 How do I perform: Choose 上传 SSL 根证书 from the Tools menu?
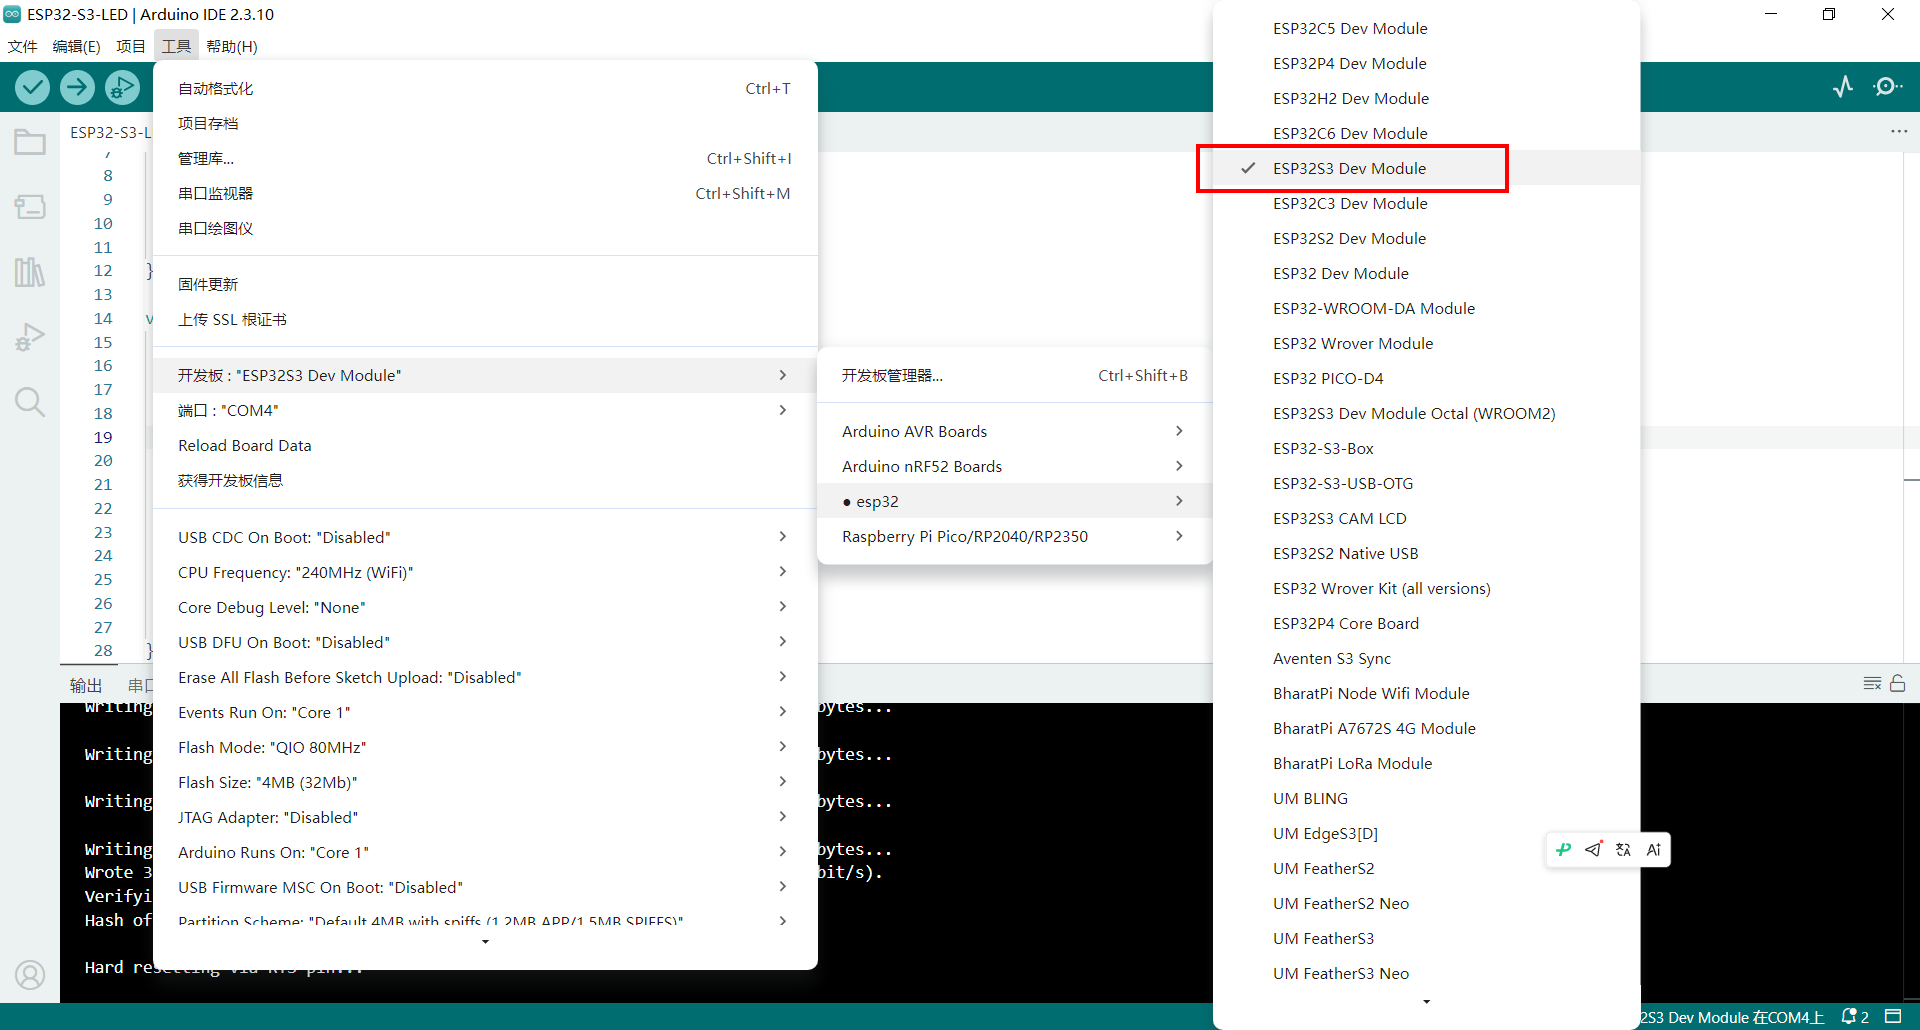tap(485, 319)
